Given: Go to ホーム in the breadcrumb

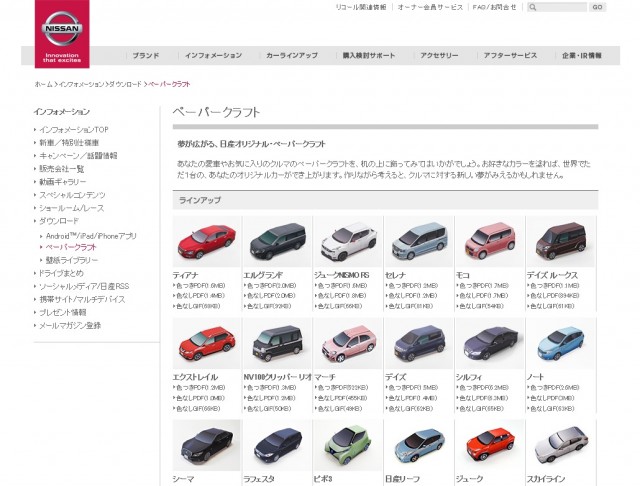Looking at the screenshot, I should (44, 84).
